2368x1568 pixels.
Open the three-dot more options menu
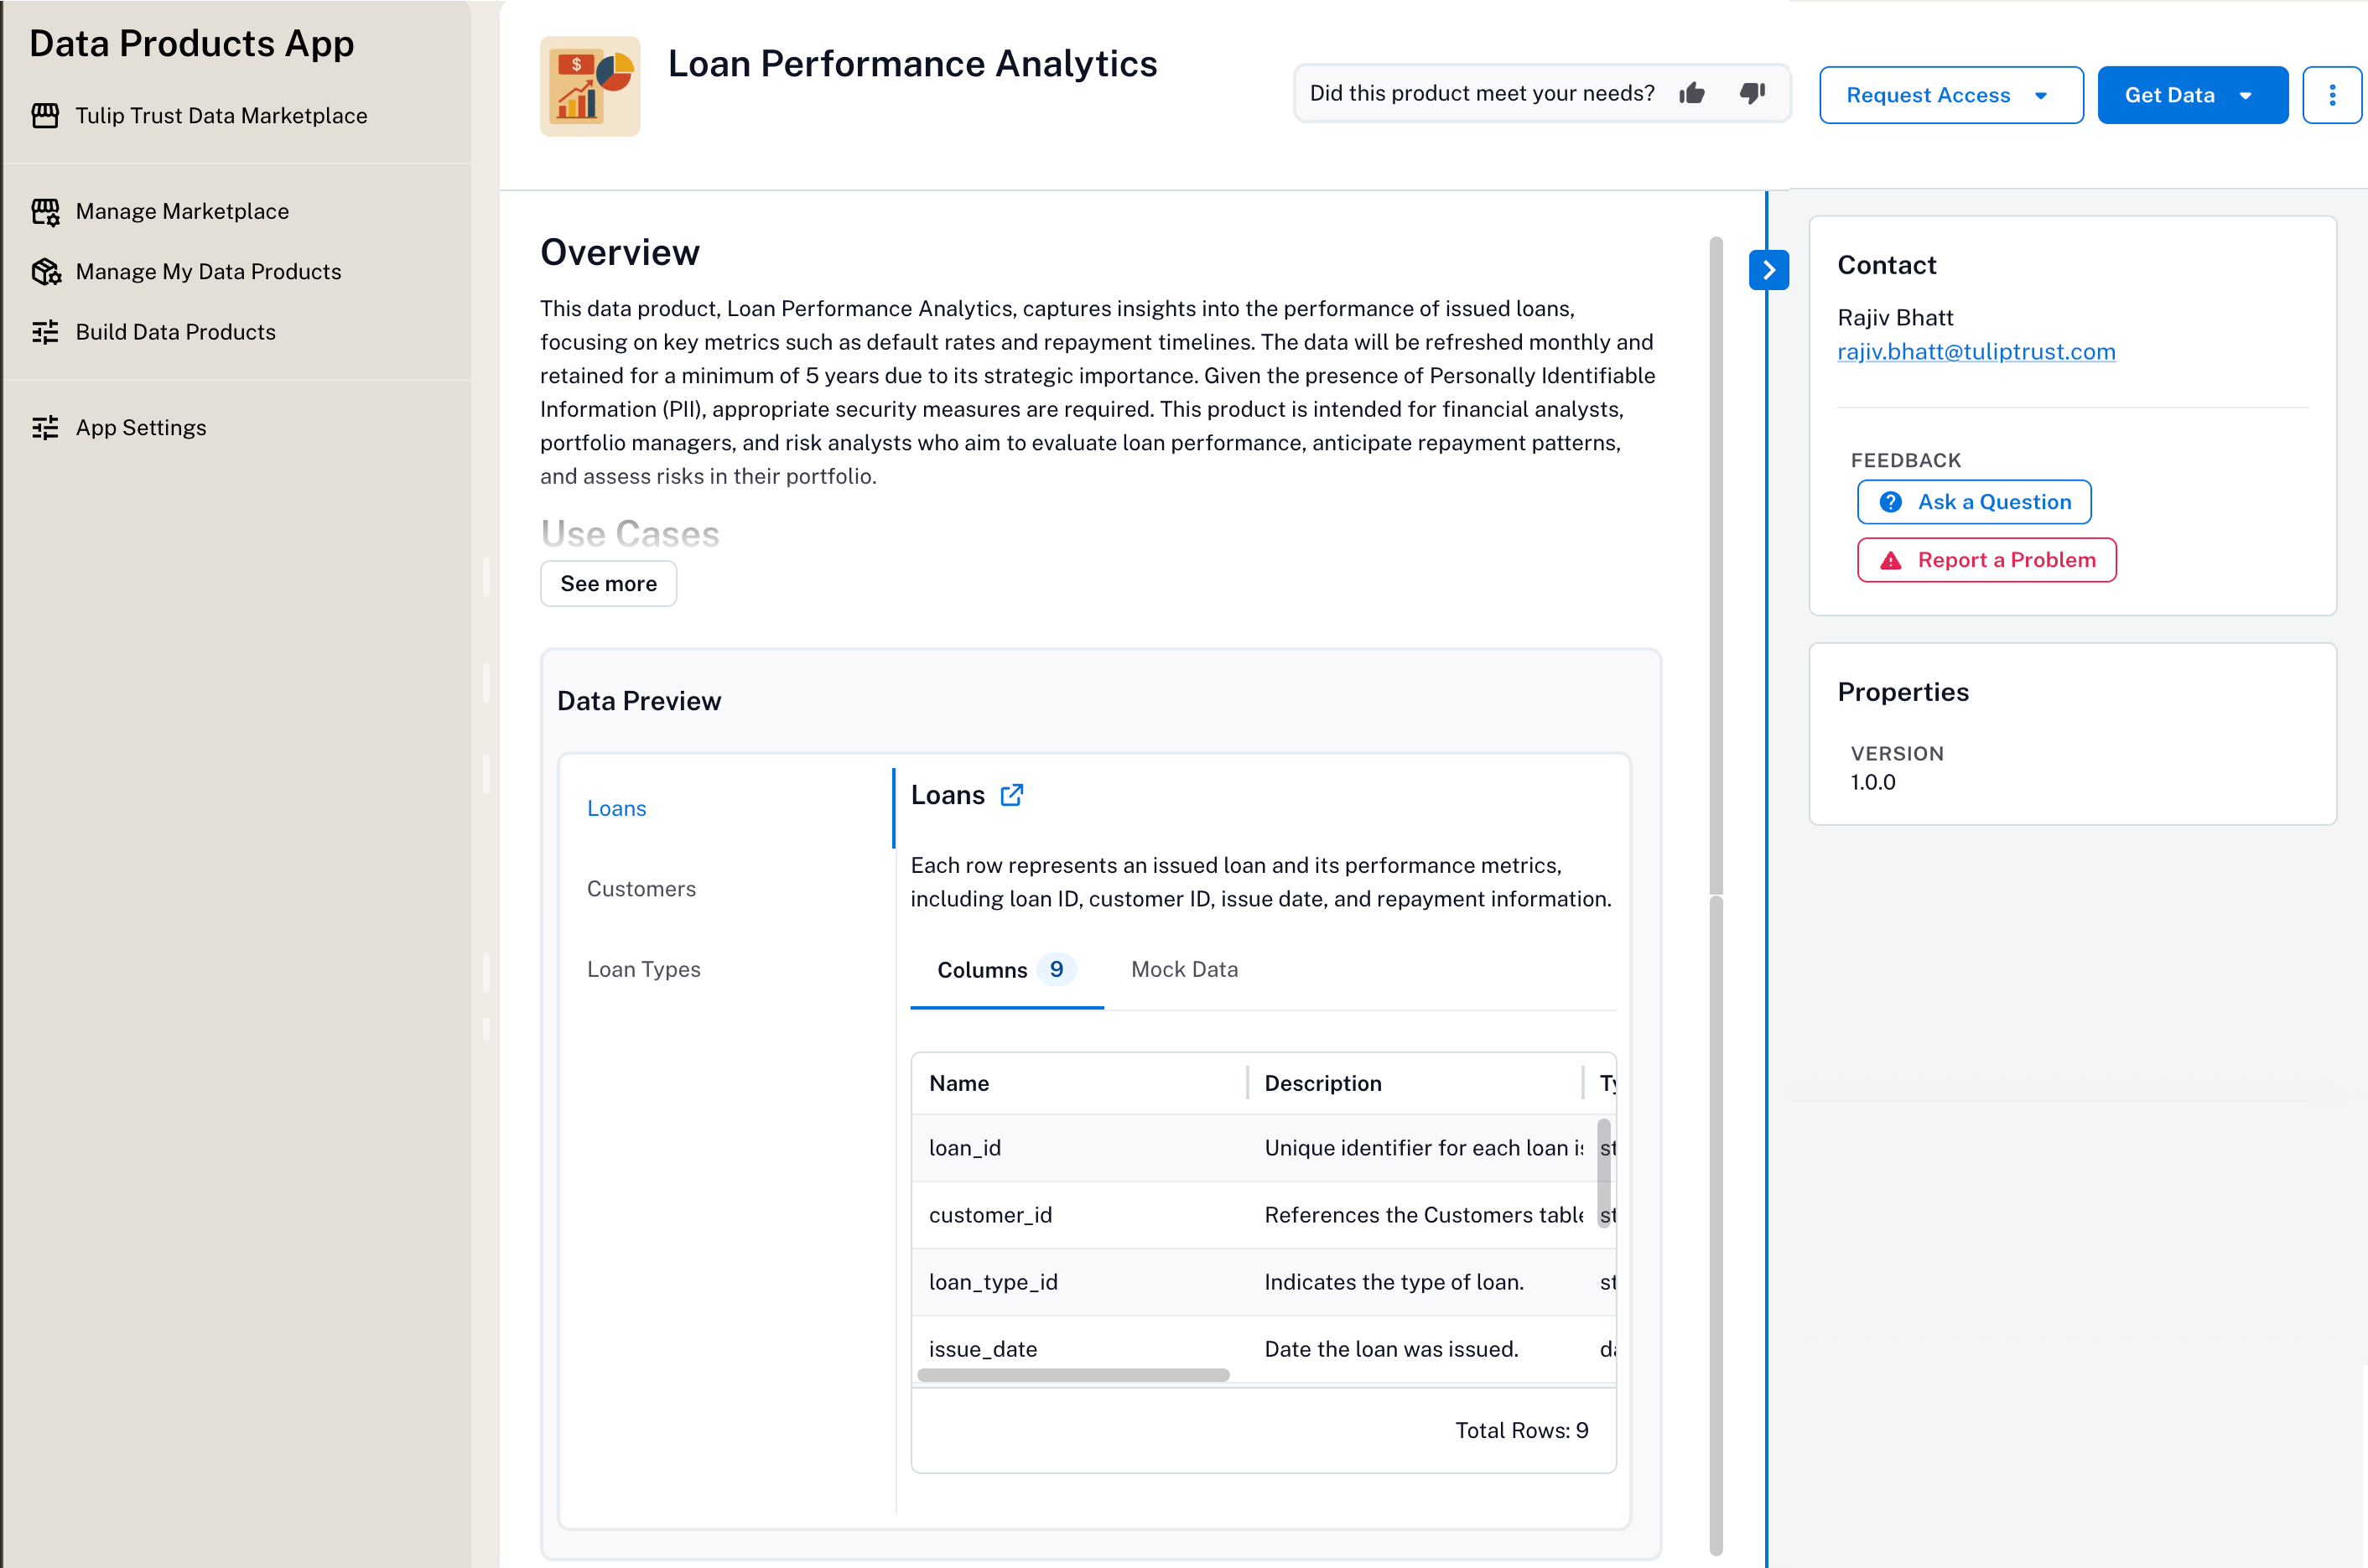click(x=2332, y=95)
